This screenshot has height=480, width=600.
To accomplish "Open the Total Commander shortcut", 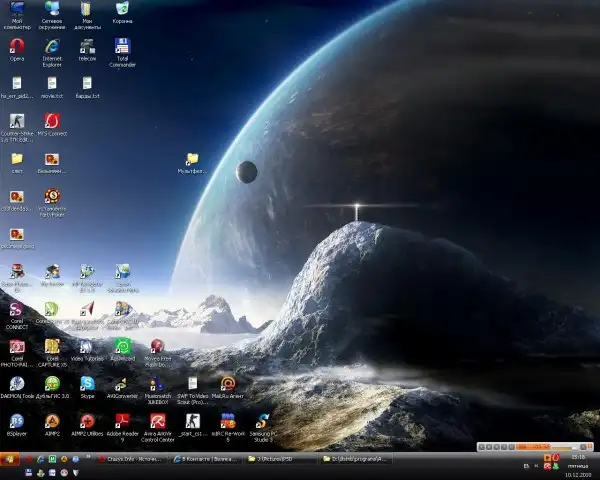I will click(x=122, y=47).
